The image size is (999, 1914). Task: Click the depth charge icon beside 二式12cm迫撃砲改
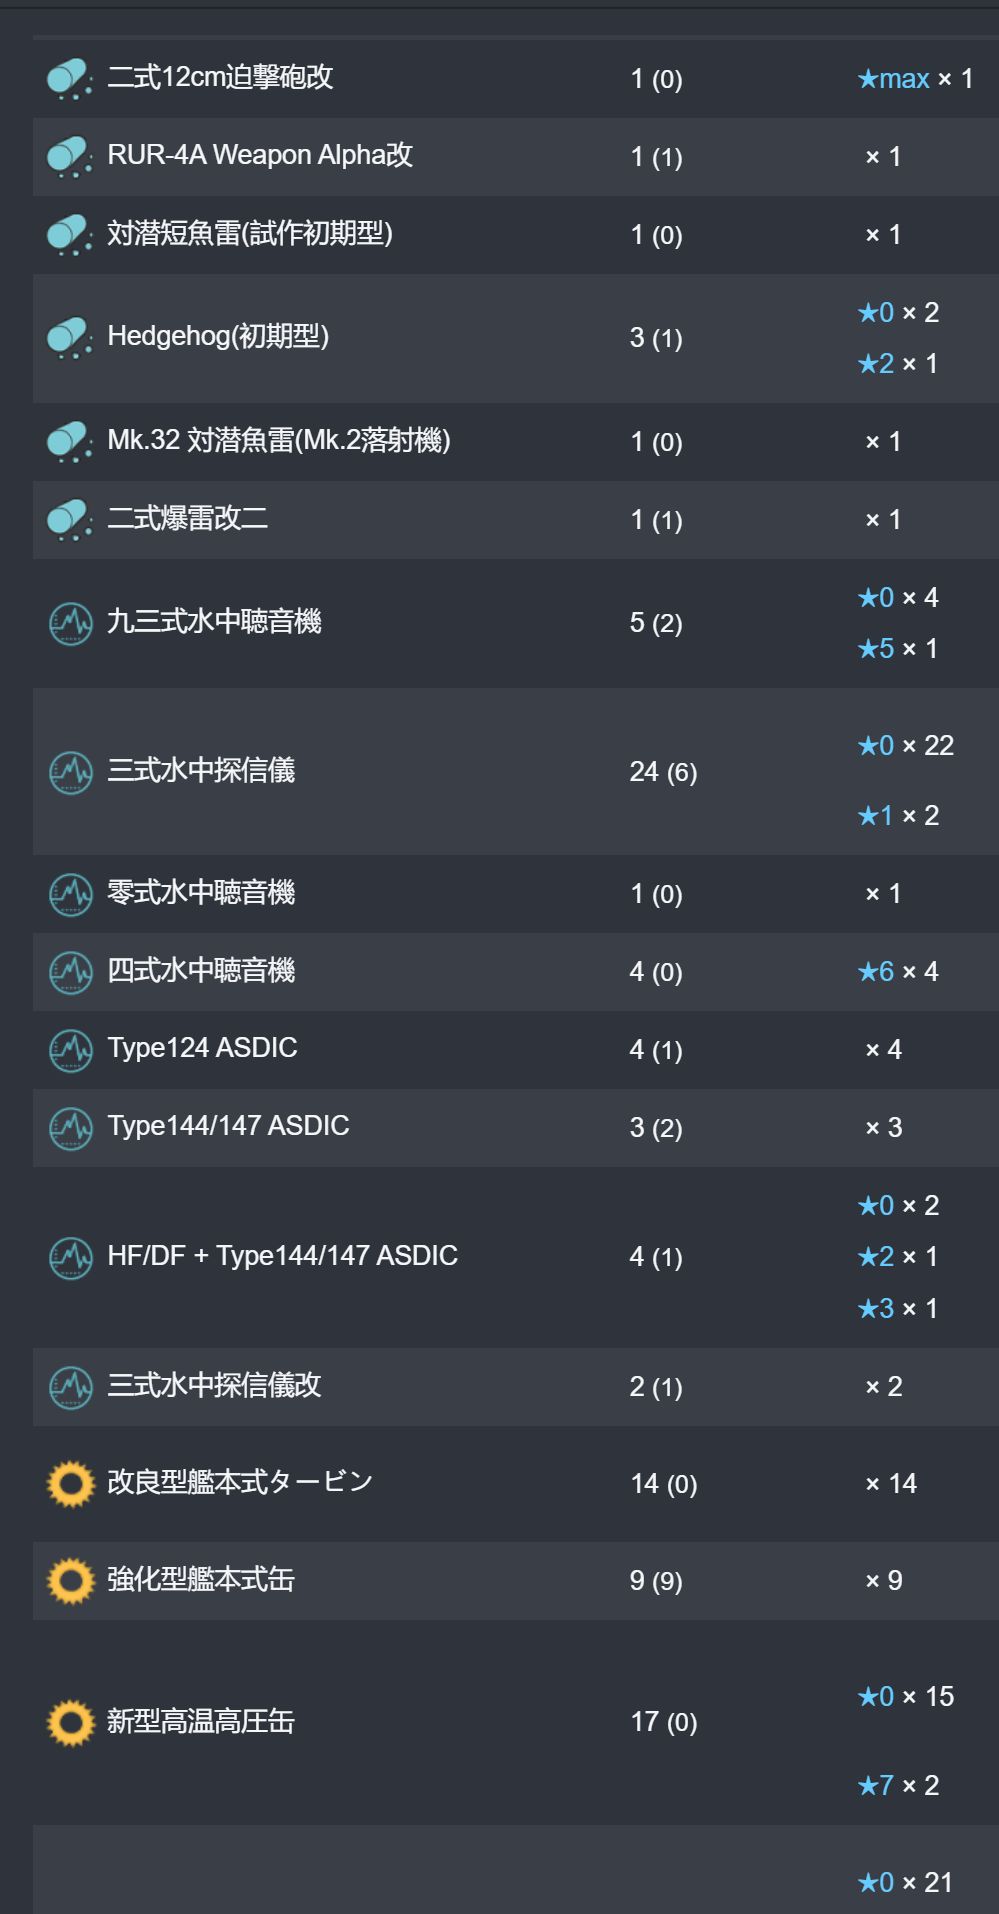70,78
